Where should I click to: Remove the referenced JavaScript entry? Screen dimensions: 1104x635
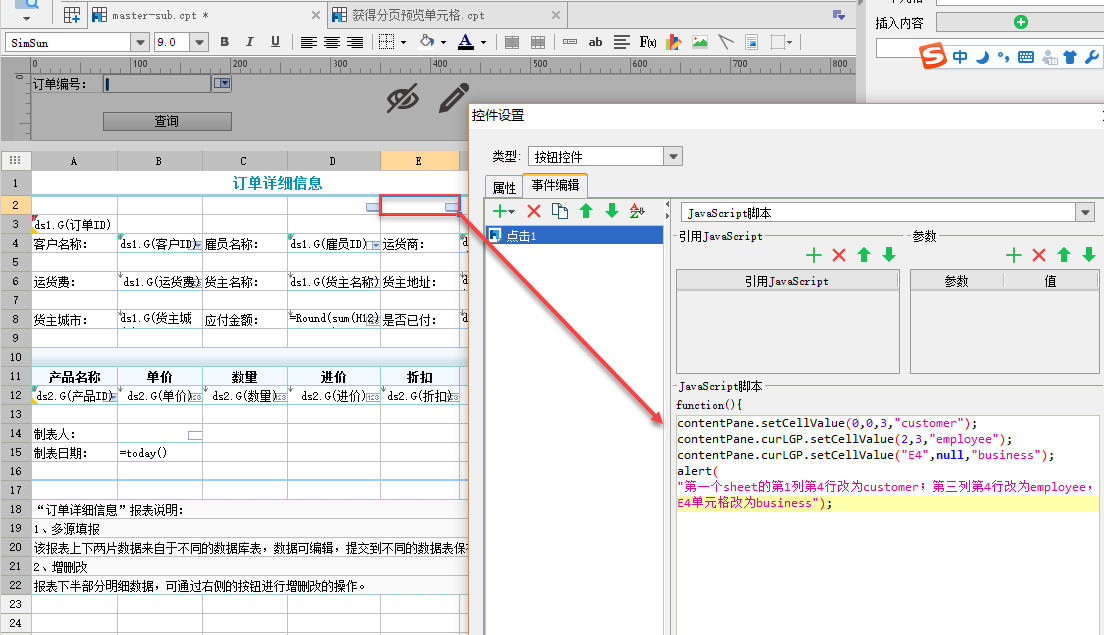point(839,255)
